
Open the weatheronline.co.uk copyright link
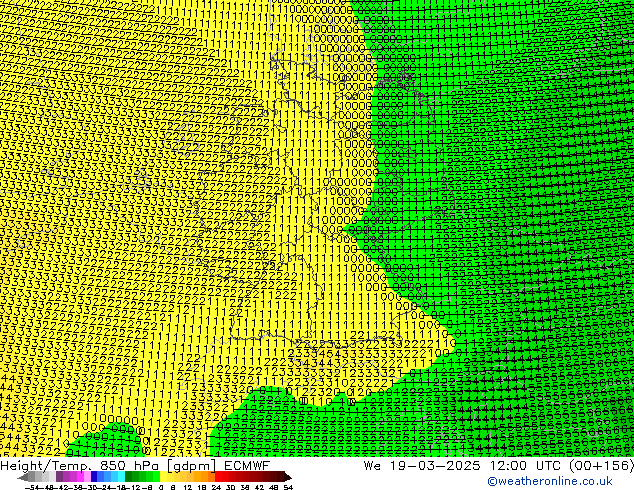coord(550,481)
